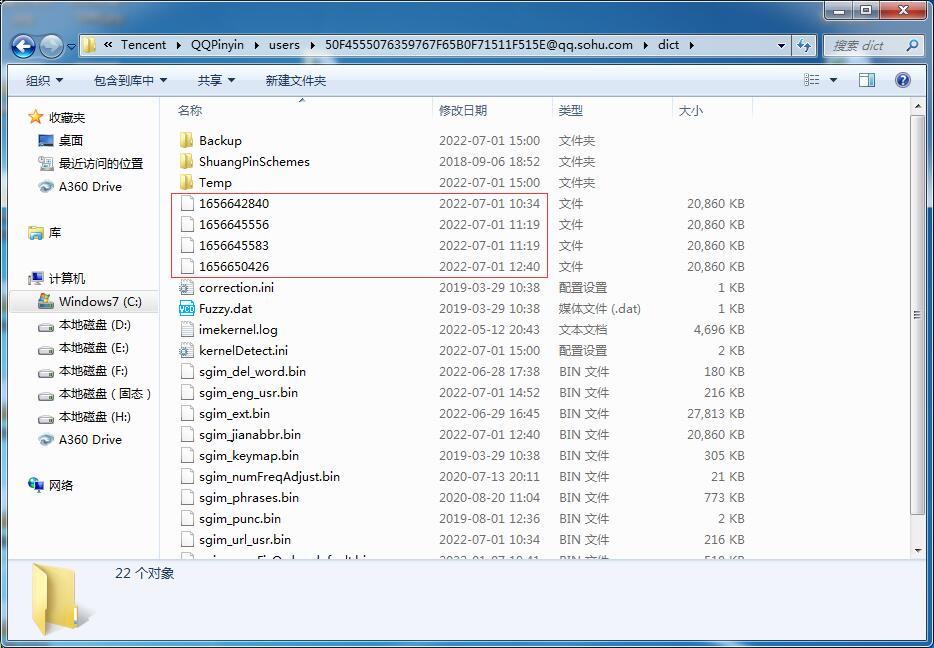934x648 pixels.
Task: Refresh the folder with the address bar refresh icon
Action: tap(806, 45)
